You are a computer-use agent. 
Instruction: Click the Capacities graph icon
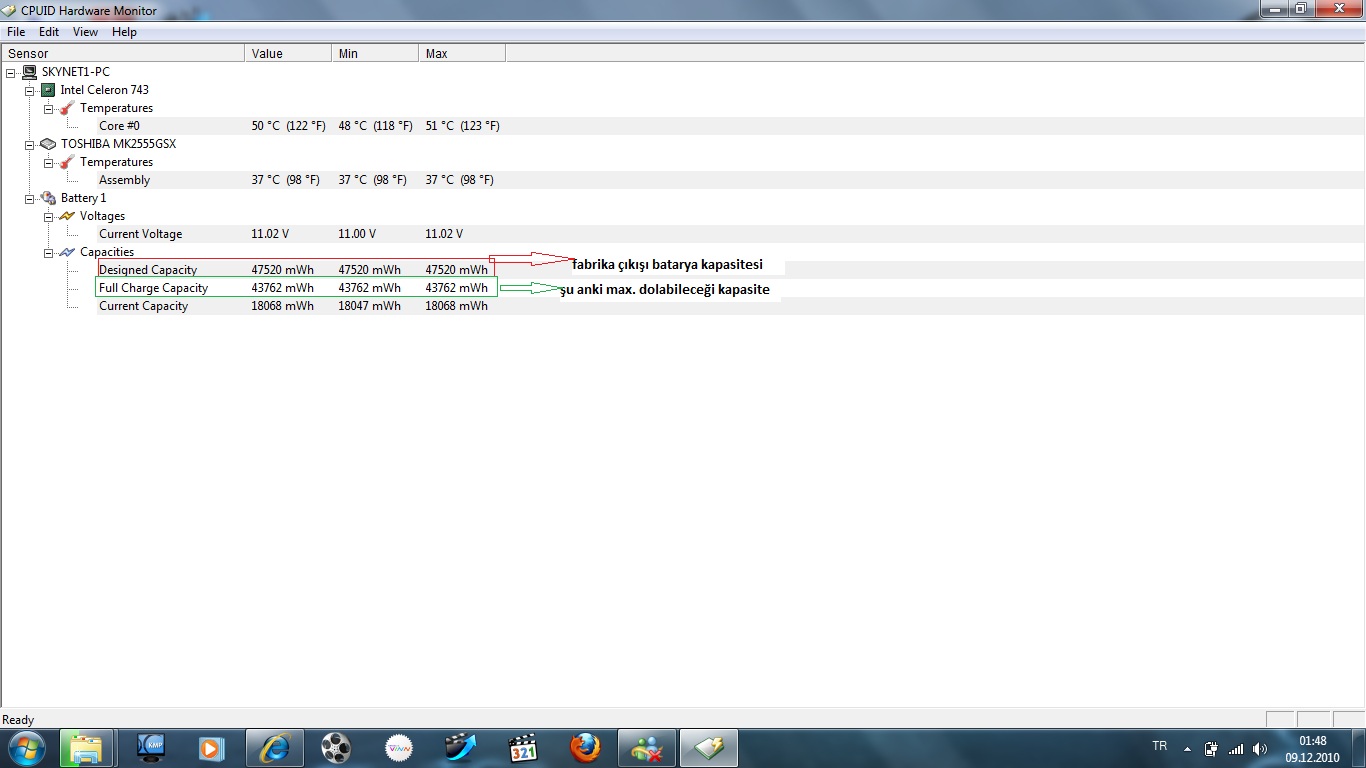[x=67, y=252]
